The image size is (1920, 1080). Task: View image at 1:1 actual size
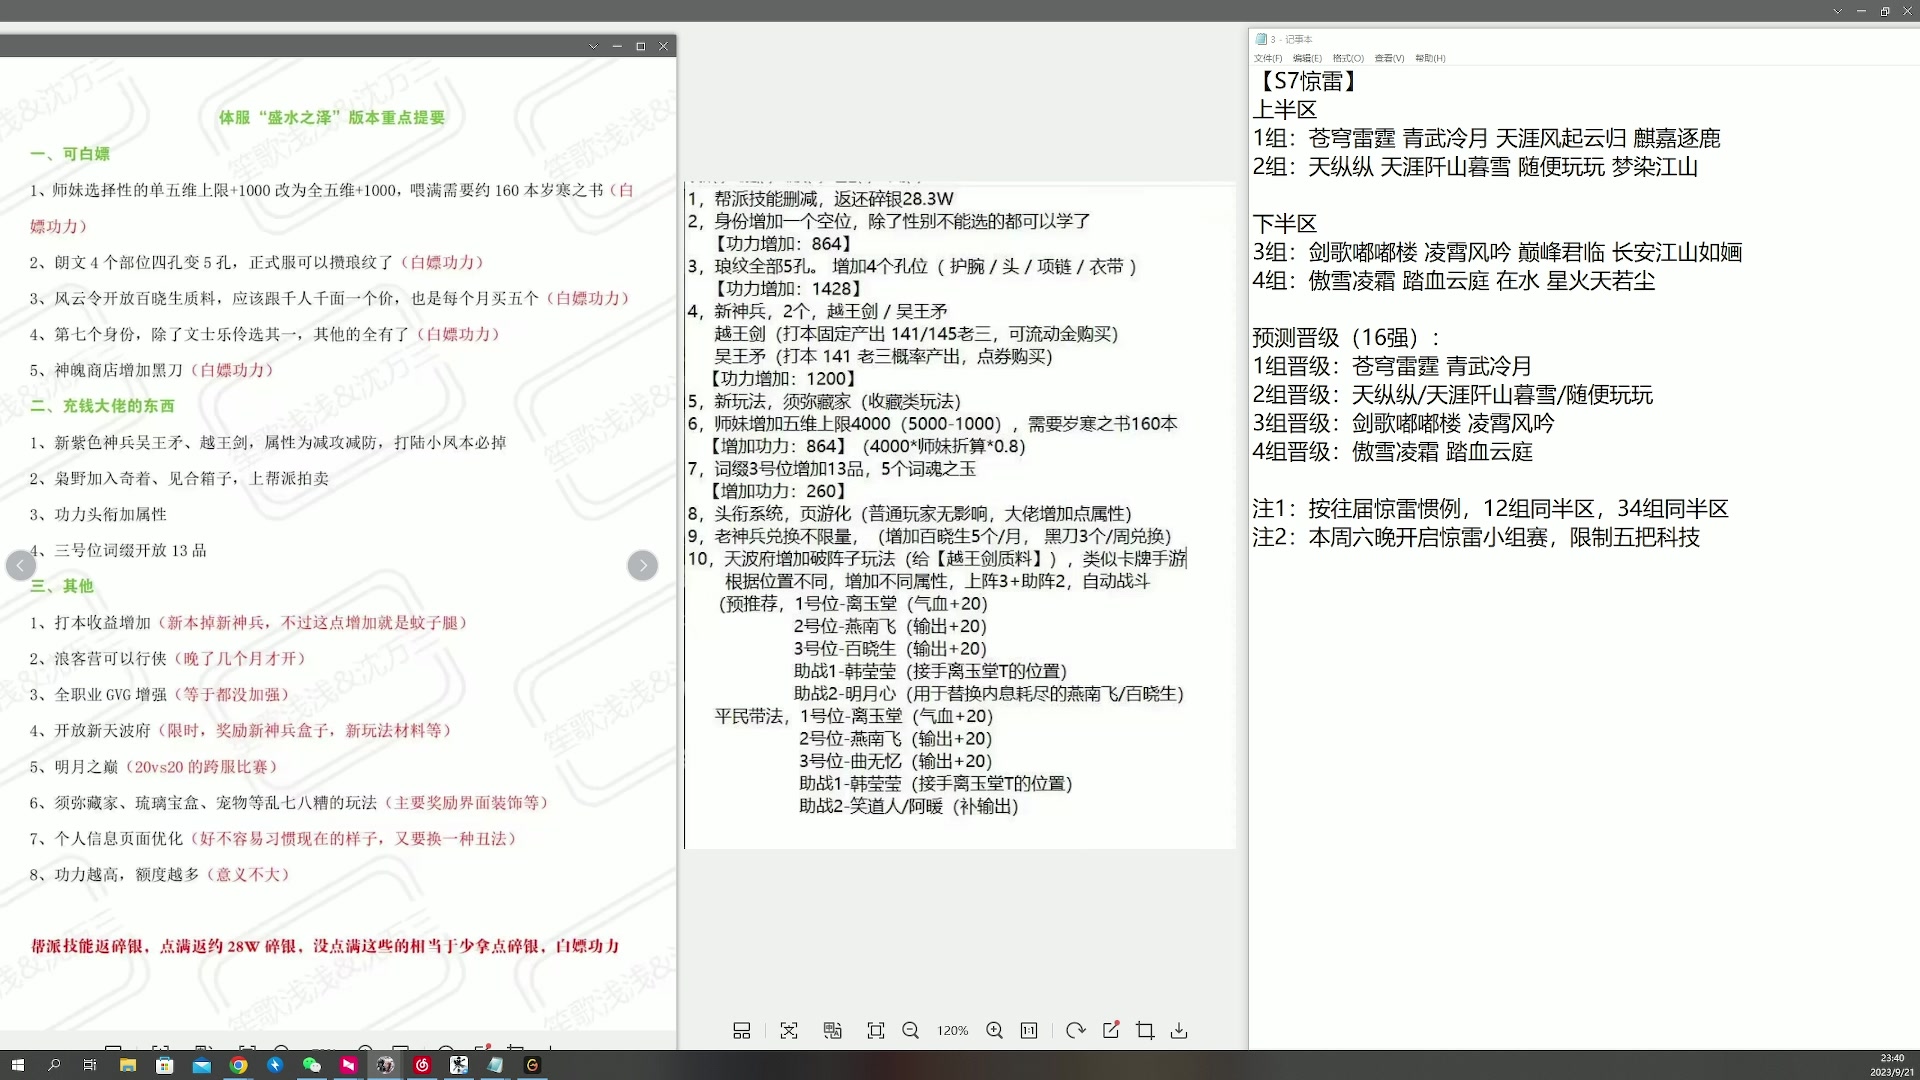click(1029, 1030)
